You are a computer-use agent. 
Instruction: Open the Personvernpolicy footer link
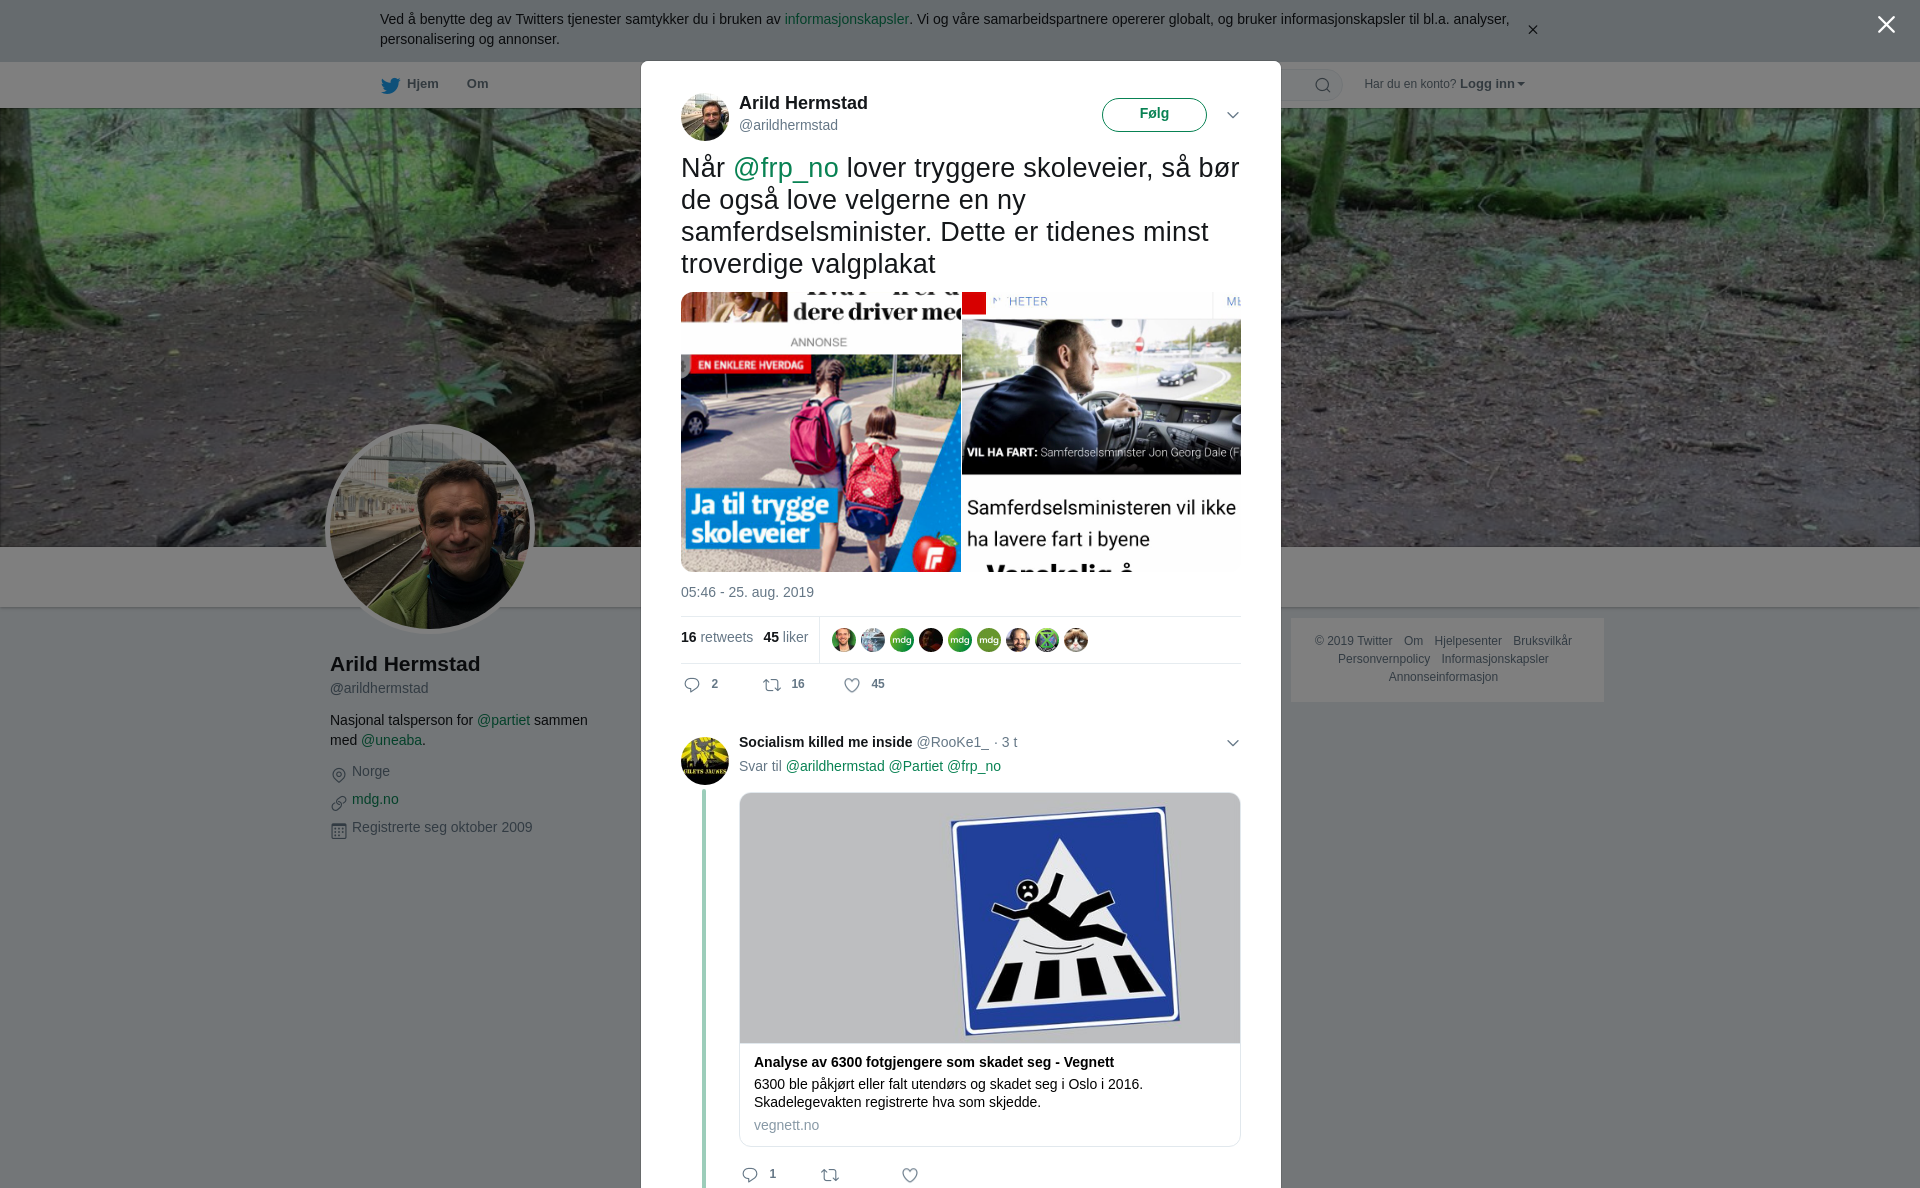point(1384,659)
